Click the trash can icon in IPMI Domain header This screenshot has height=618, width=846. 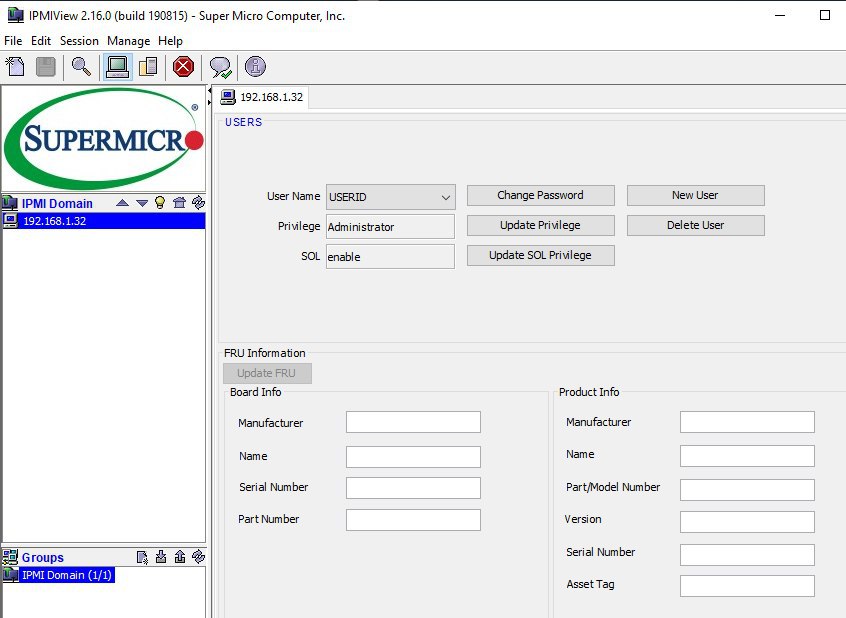click(179, 202)
